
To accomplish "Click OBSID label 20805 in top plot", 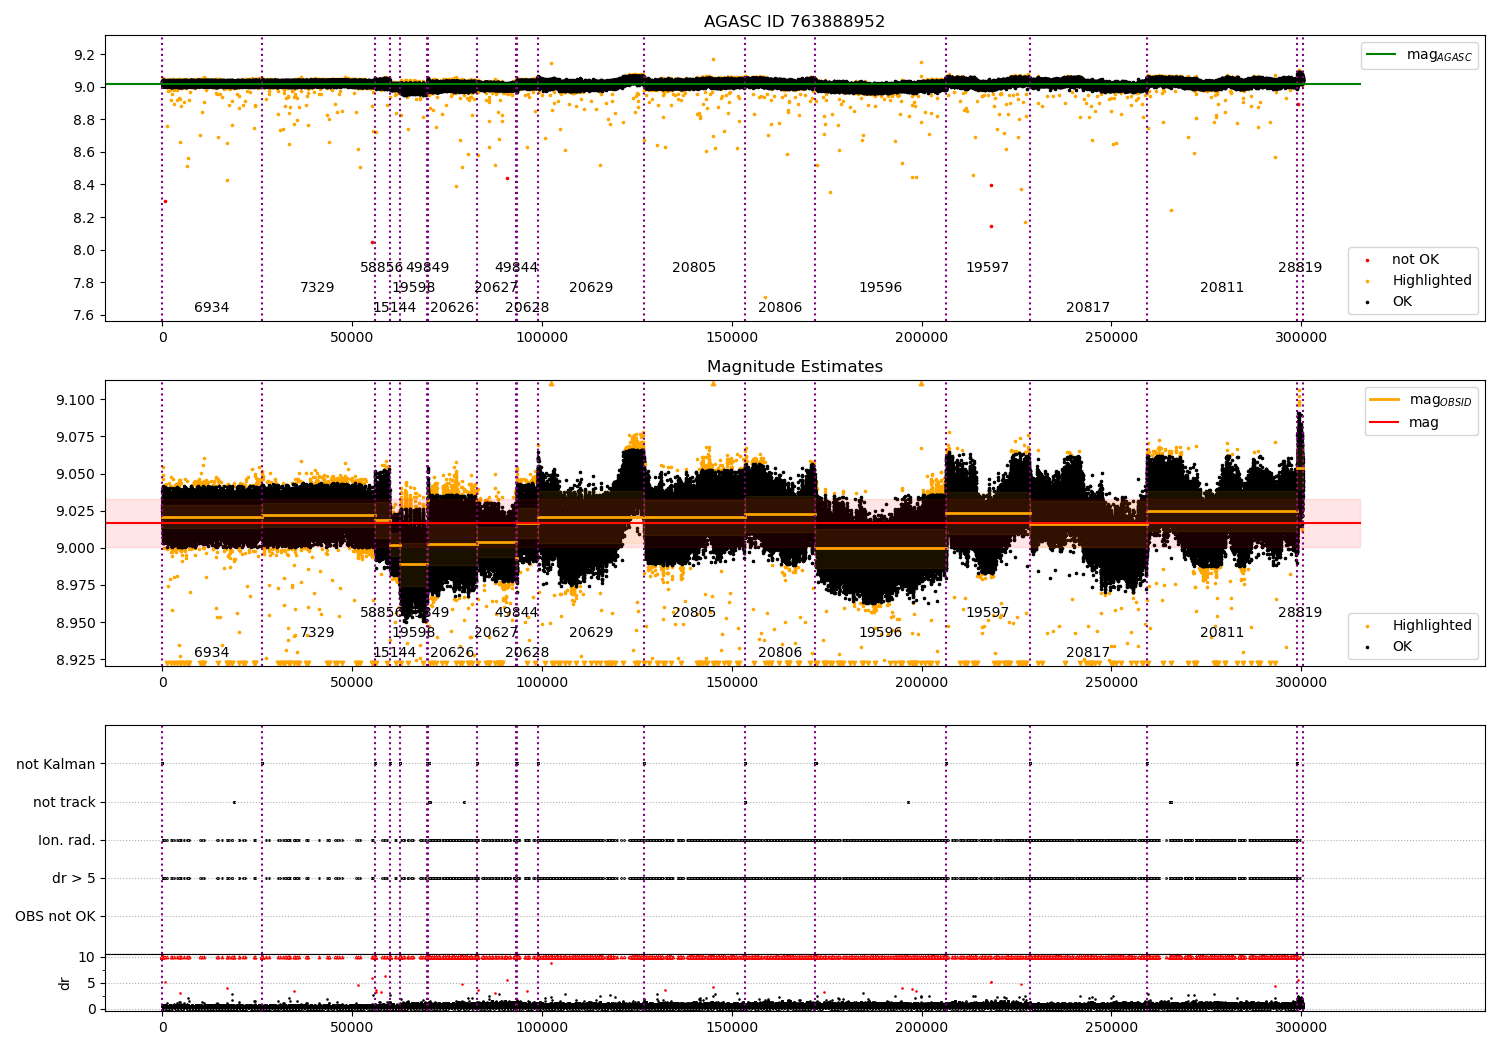I will coord(694,268).
